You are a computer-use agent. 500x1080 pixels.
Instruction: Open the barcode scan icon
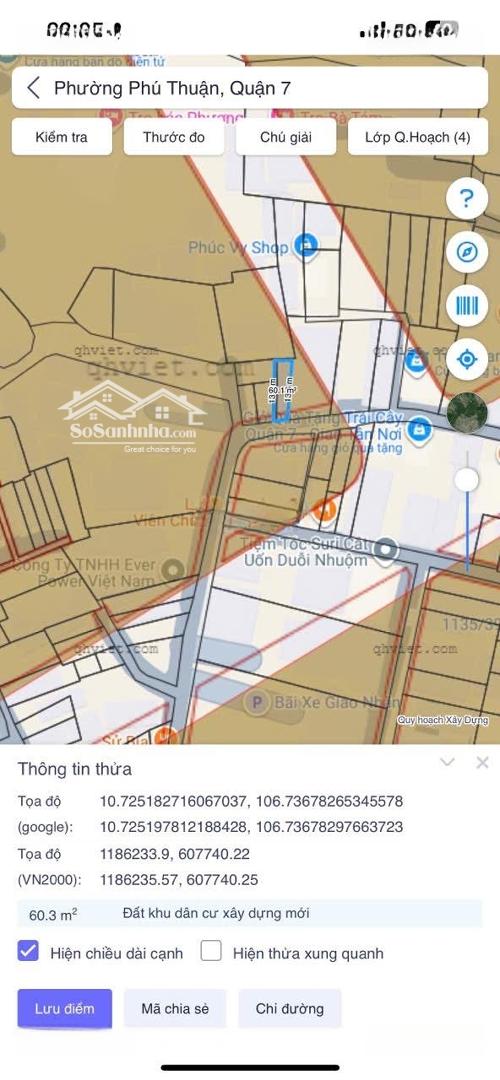tap(466, 305)
